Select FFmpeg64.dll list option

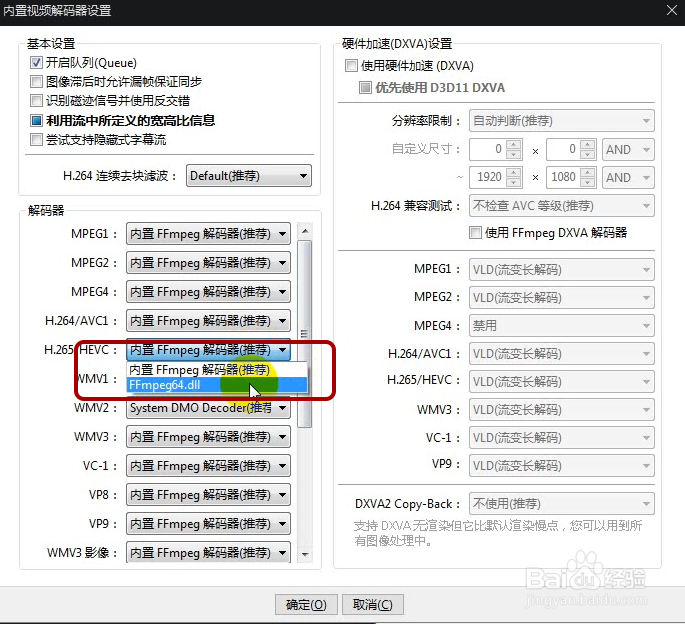[x=217, y=385]
